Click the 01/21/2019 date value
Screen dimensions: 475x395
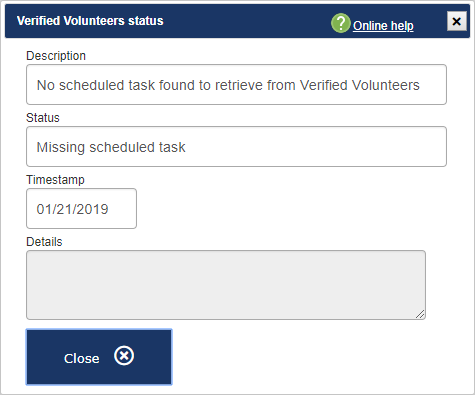pos(72,209)
